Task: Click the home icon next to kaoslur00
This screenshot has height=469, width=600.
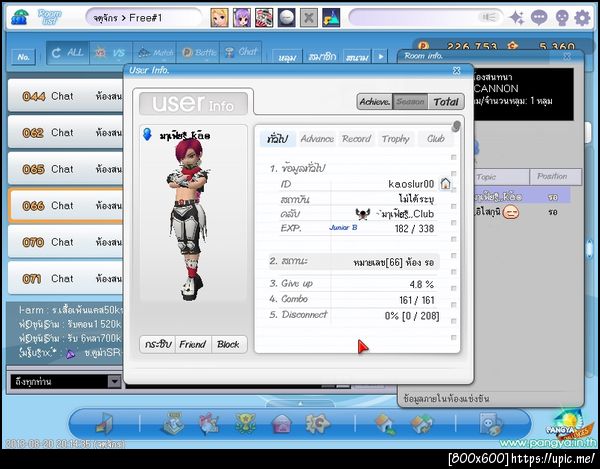Action: tap(445, 184)
